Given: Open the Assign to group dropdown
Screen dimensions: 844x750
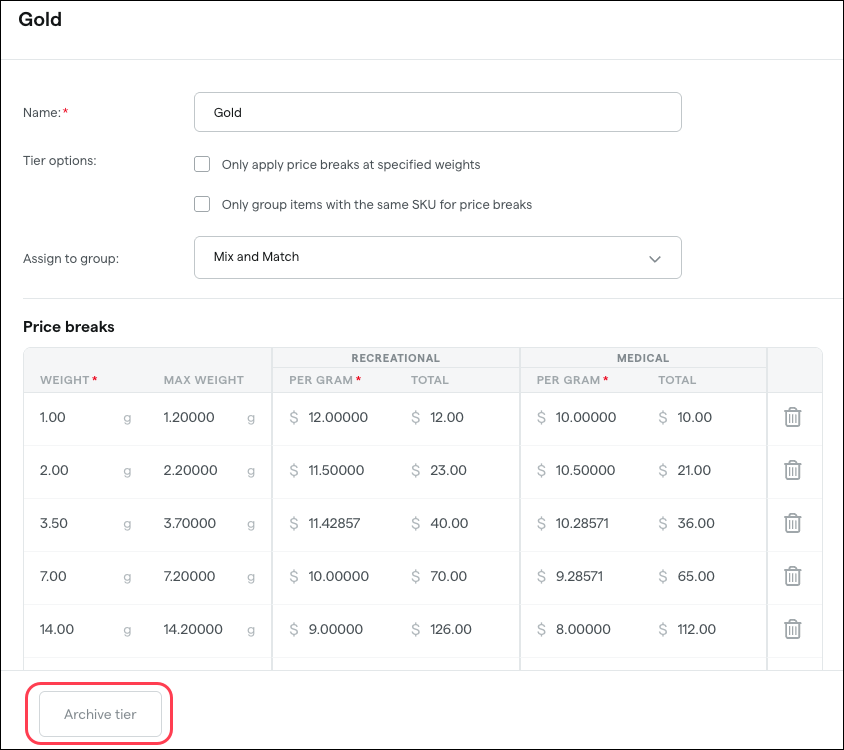Looking at the screenshot, I should tap(438, 257).
